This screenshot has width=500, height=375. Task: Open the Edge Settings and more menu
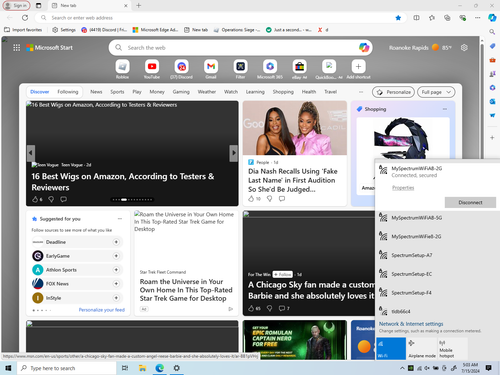(x=478, y=18)
